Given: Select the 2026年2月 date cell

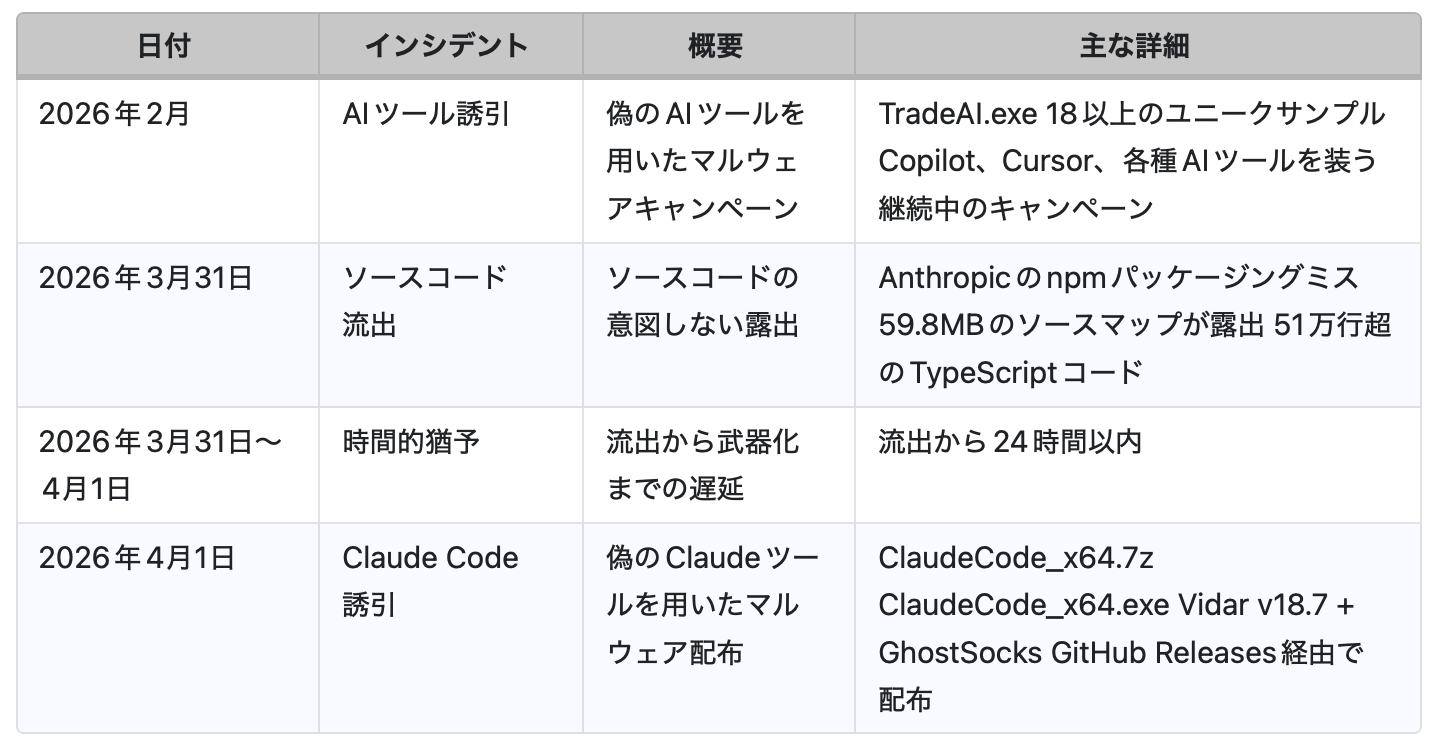Looking at the screenshot, I should 114,114.
